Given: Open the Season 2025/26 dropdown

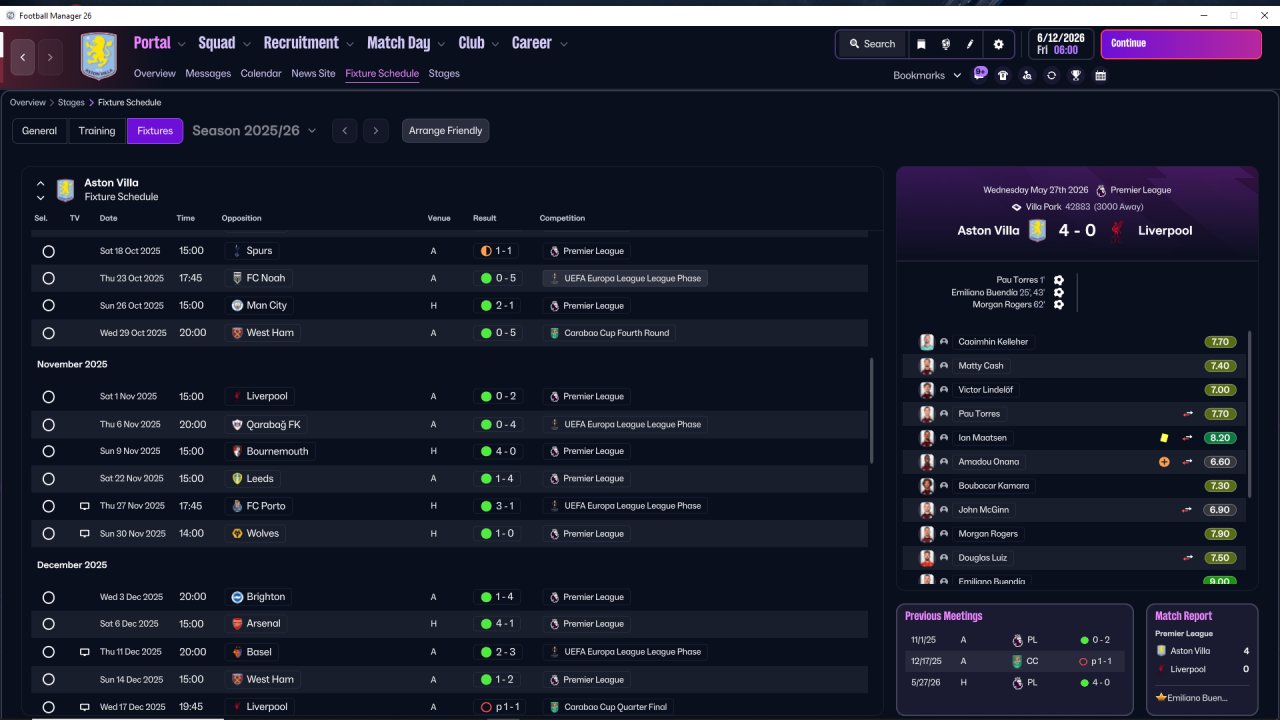Looking at the screenshot, I should click(254, 131).
